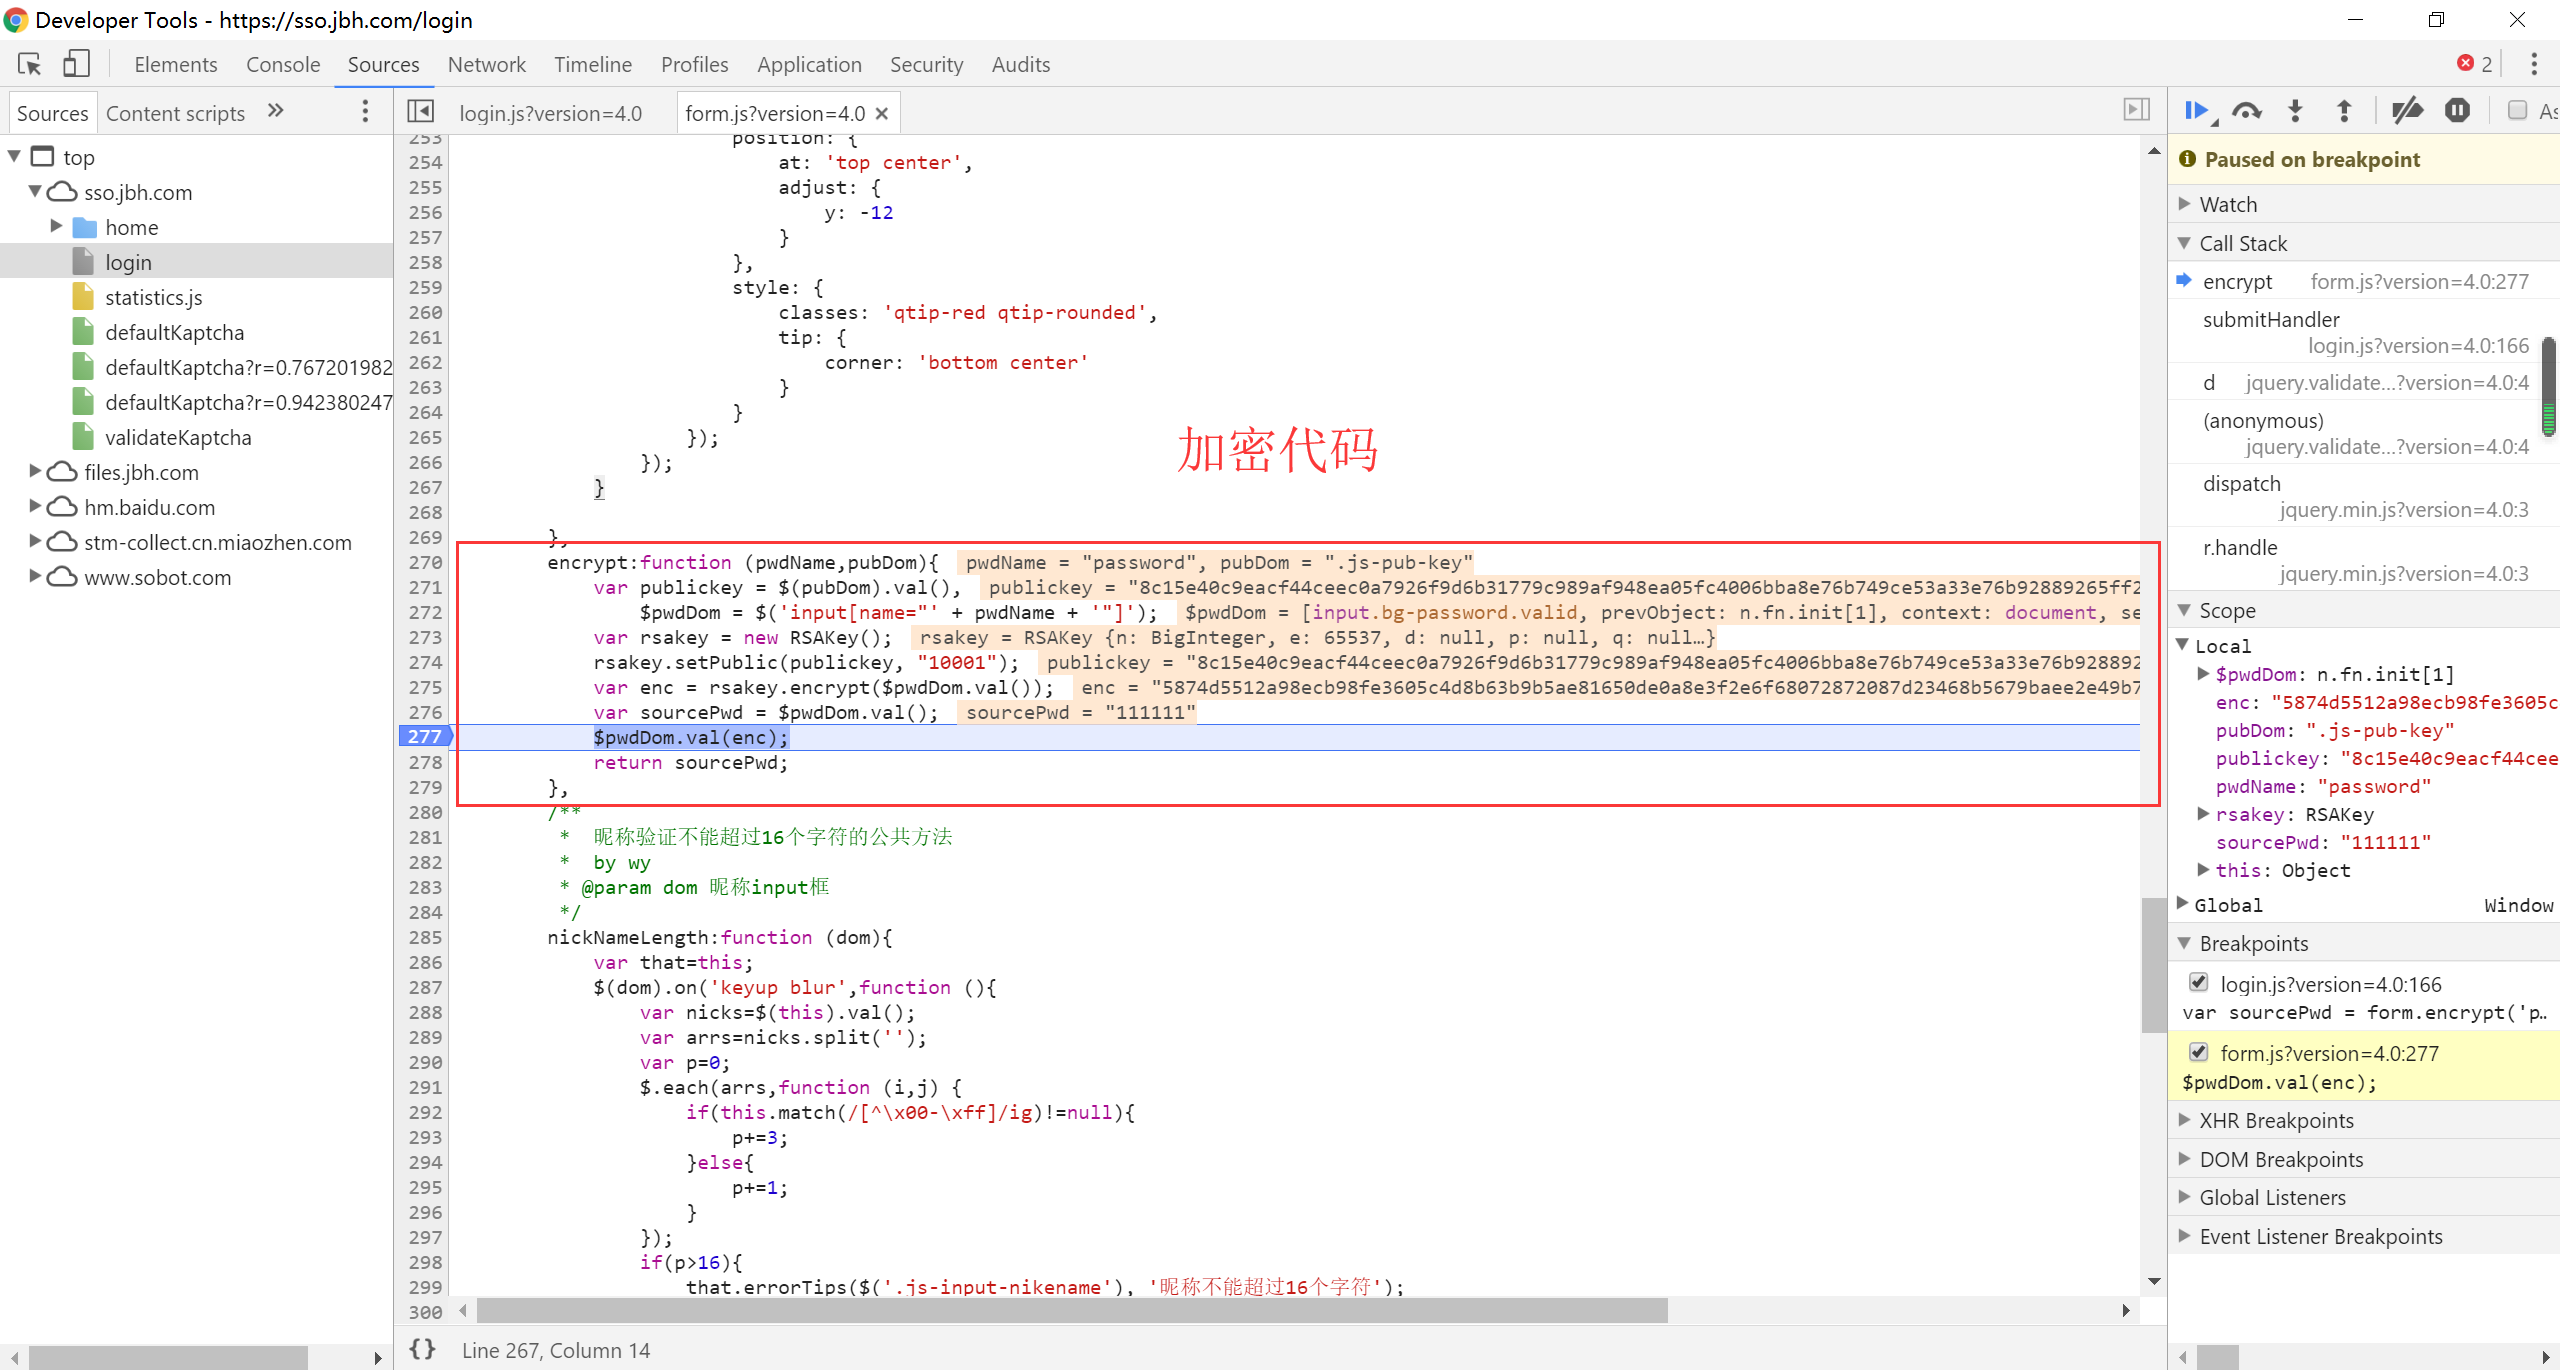Expand XHR Breakpoints section

(x=2276, y=1120)
